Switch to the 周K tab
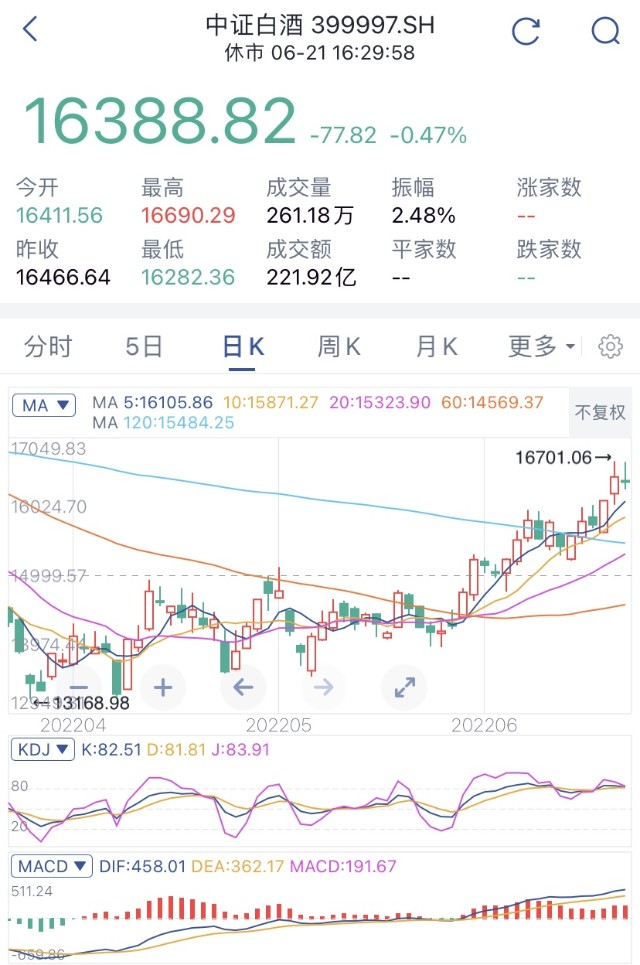 point(339,347)
